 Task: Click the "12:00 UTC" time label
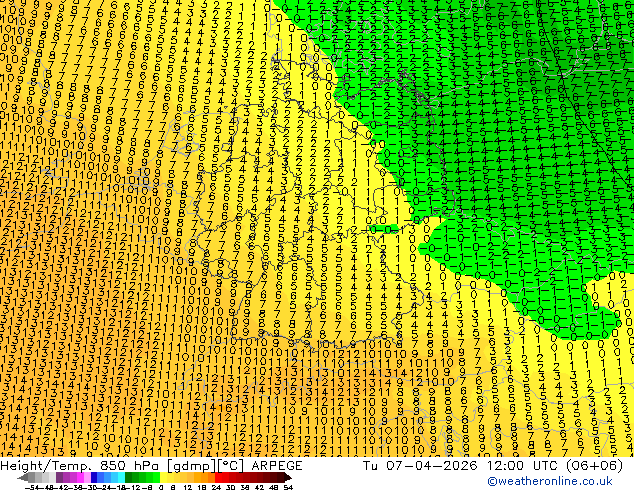(x=522, y=466)
